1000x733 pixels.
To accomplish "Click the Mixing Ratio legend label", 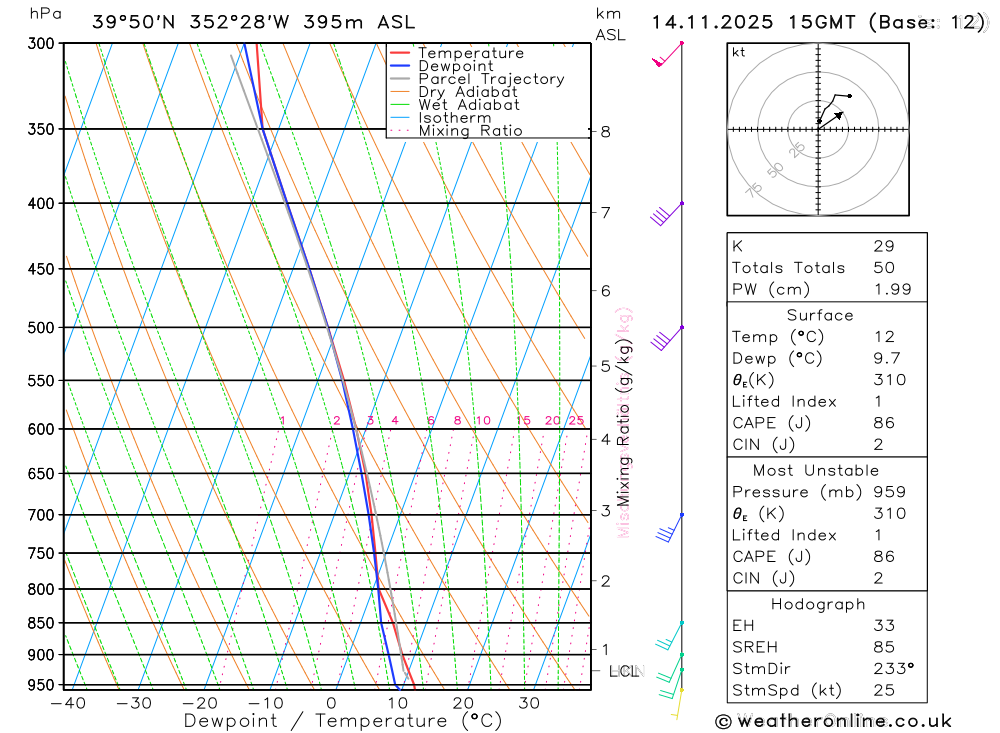I will point(471,131).
